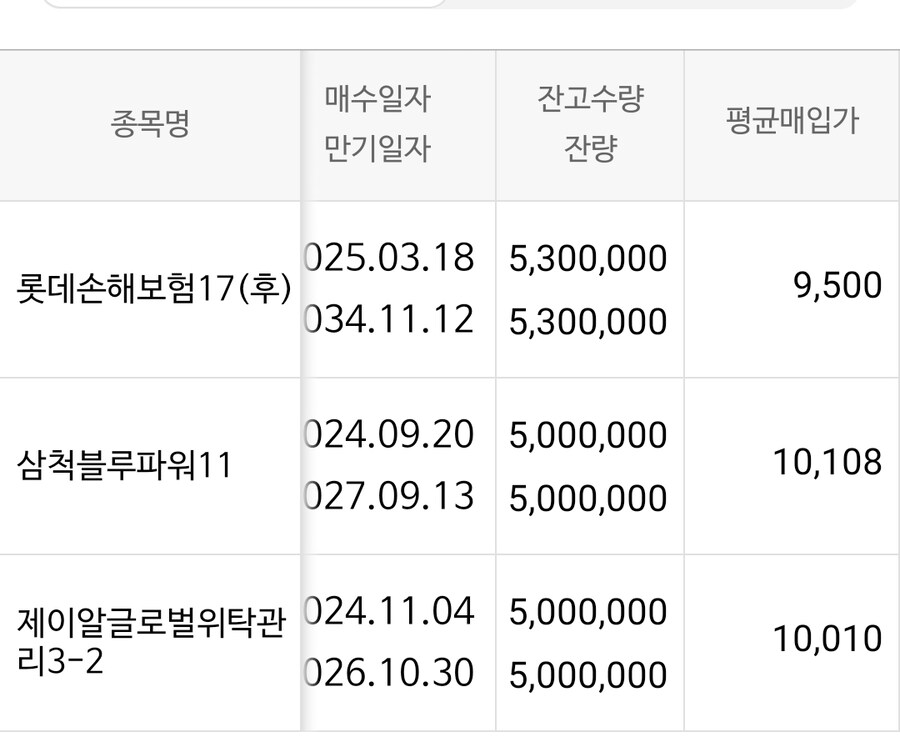Click 삼척블루파워11 잔량 value 5,000,000
This screenshot has width=900, height=752.
click(588, 498)
